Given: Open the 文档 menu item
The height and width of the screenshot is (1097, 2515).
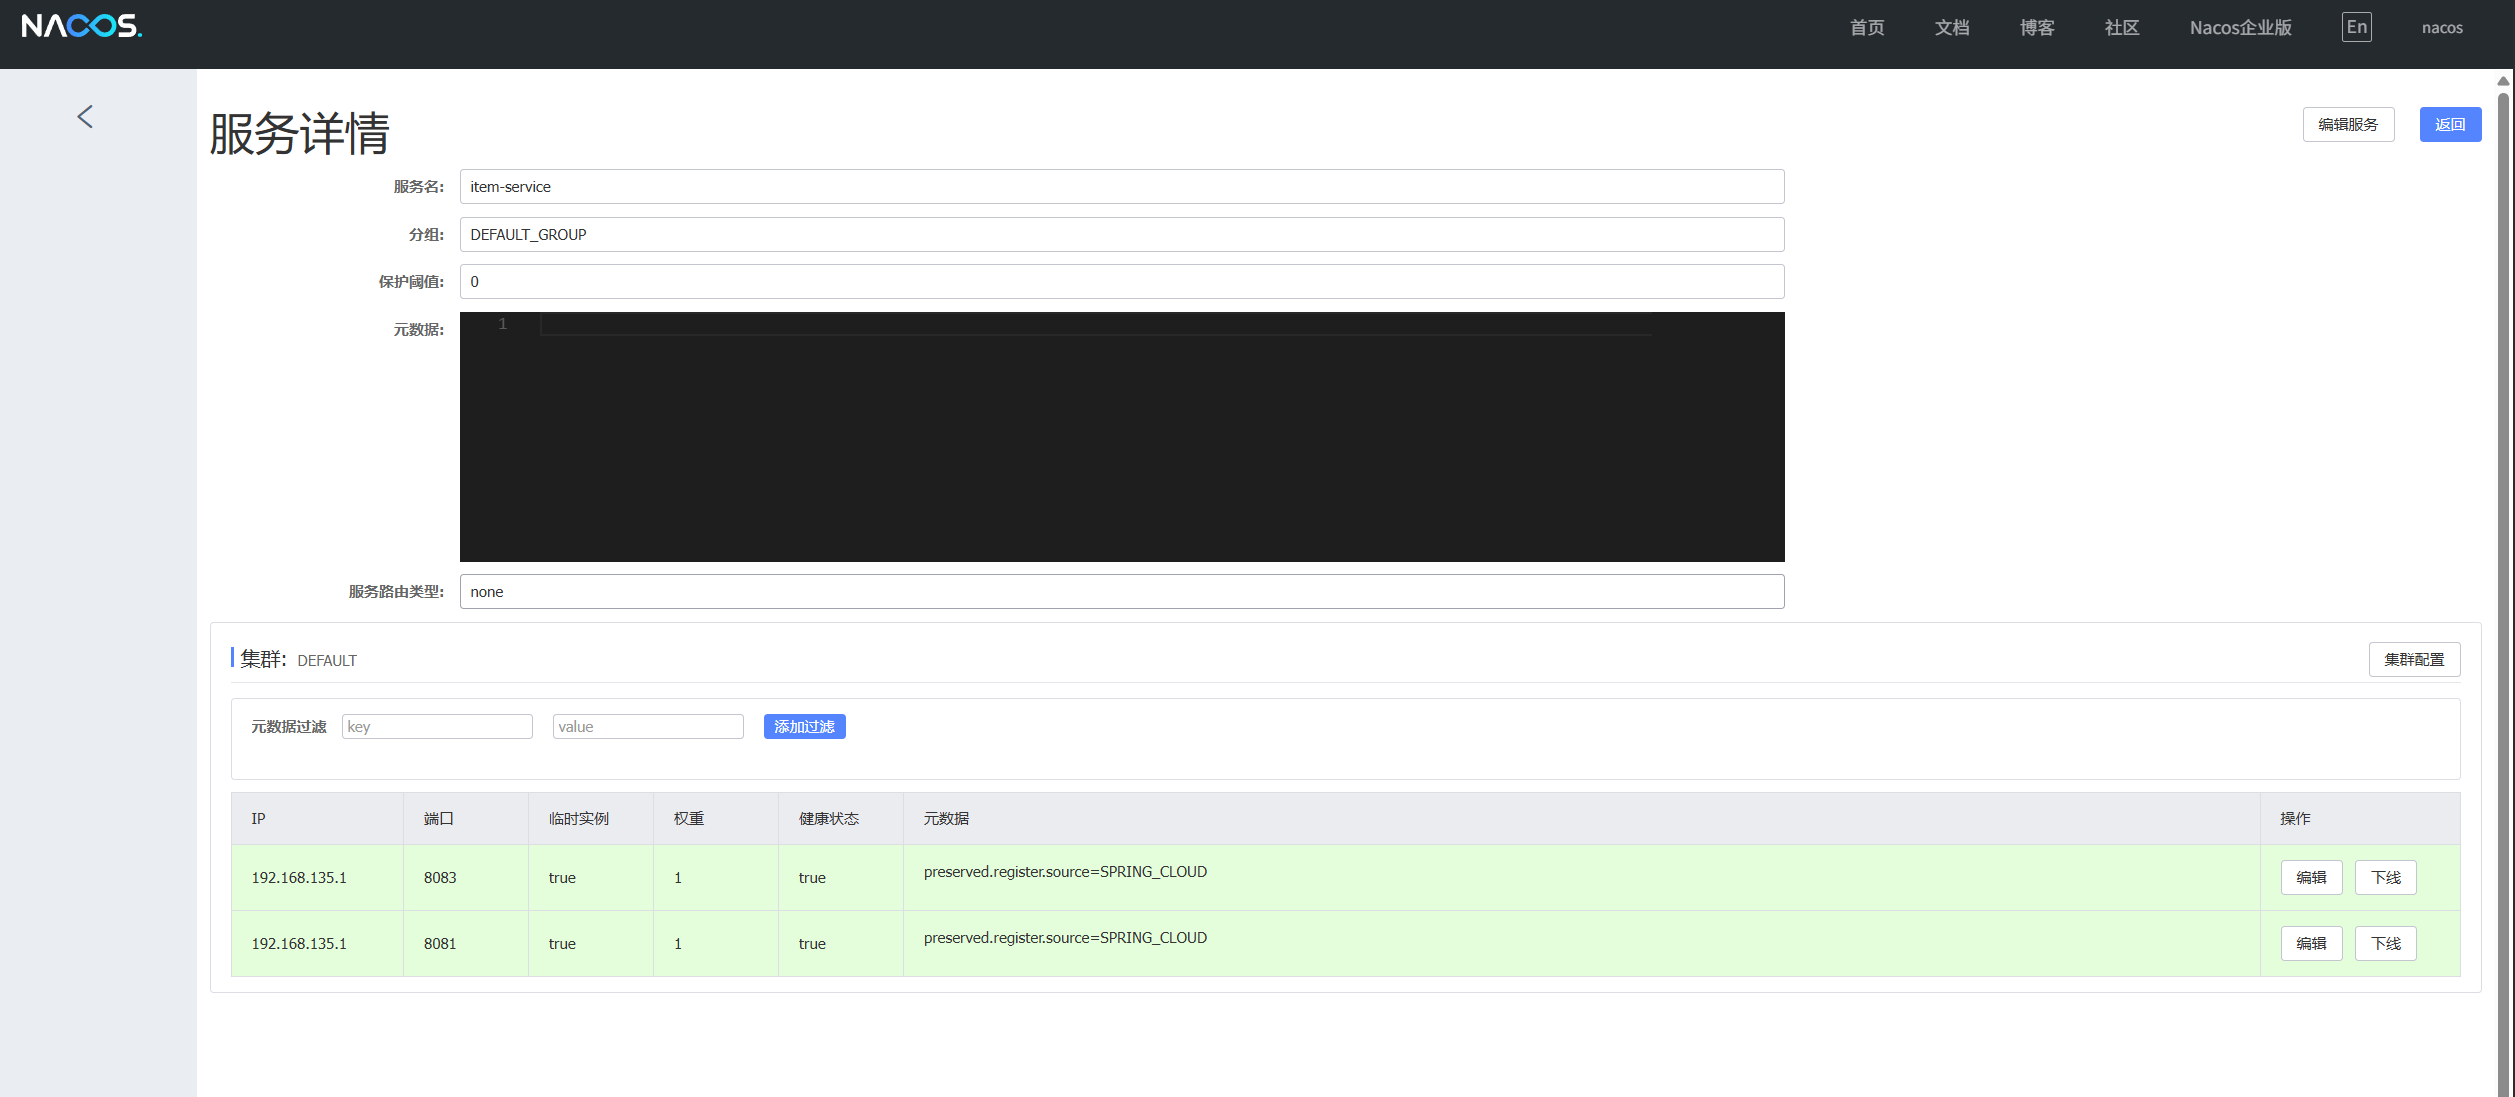Looking at the screenshot, I should 1951,27.
